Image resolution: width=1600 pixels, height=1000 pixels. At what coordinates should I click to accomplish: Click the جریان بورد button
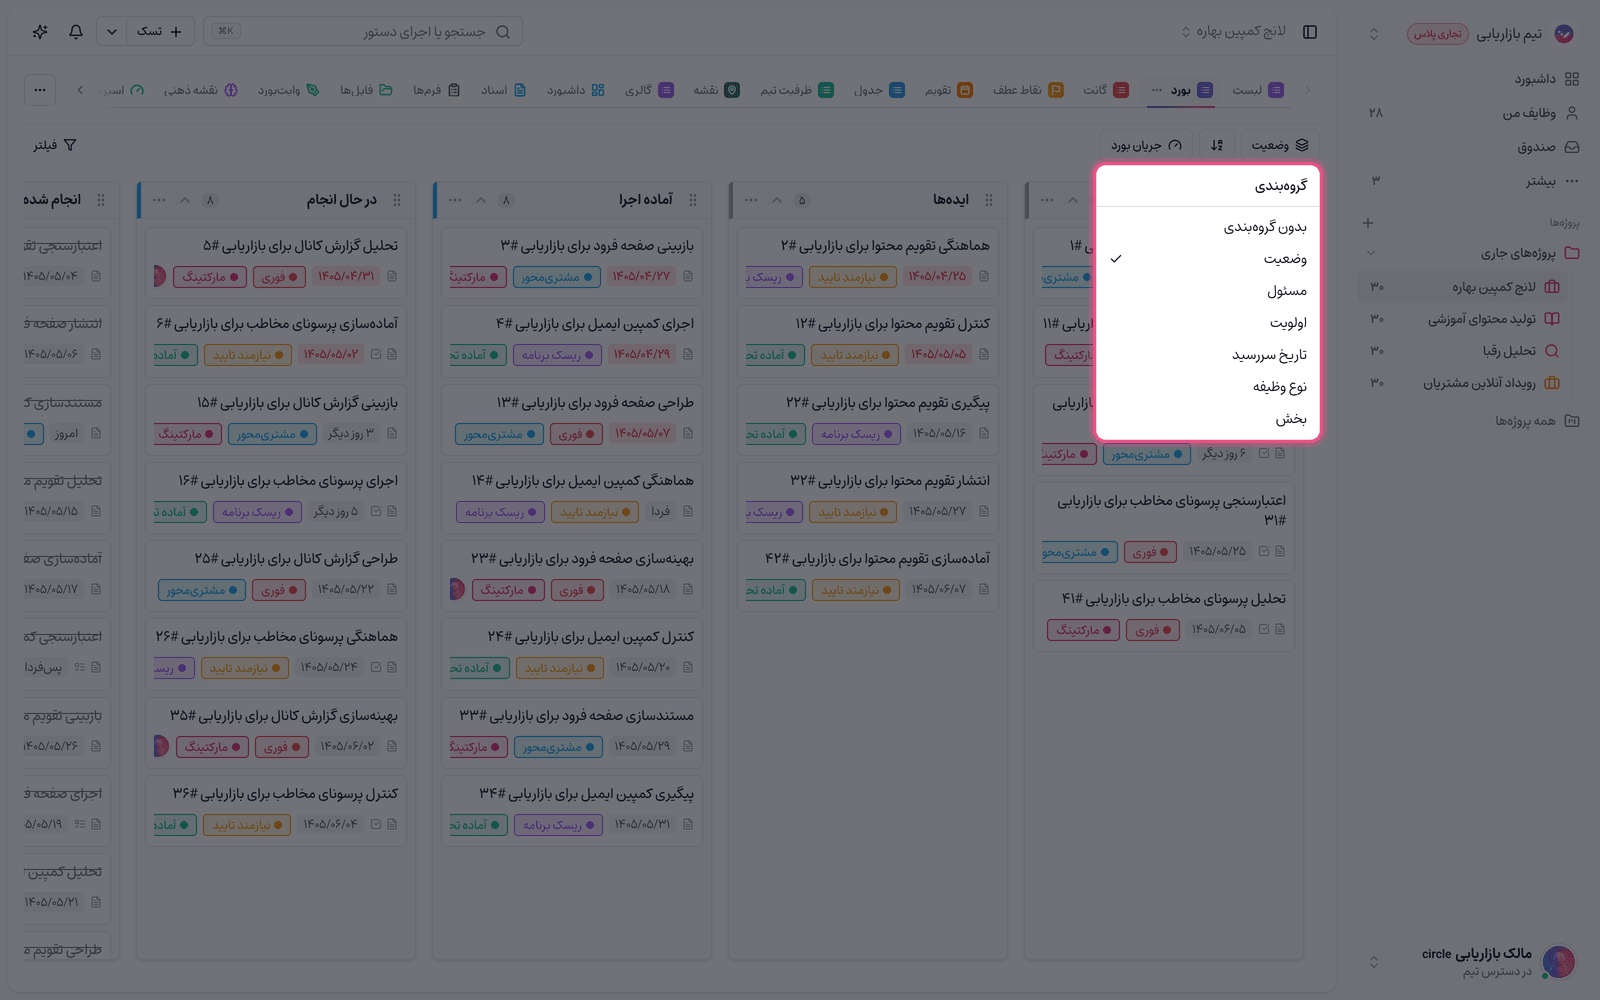click(1146, 145)
